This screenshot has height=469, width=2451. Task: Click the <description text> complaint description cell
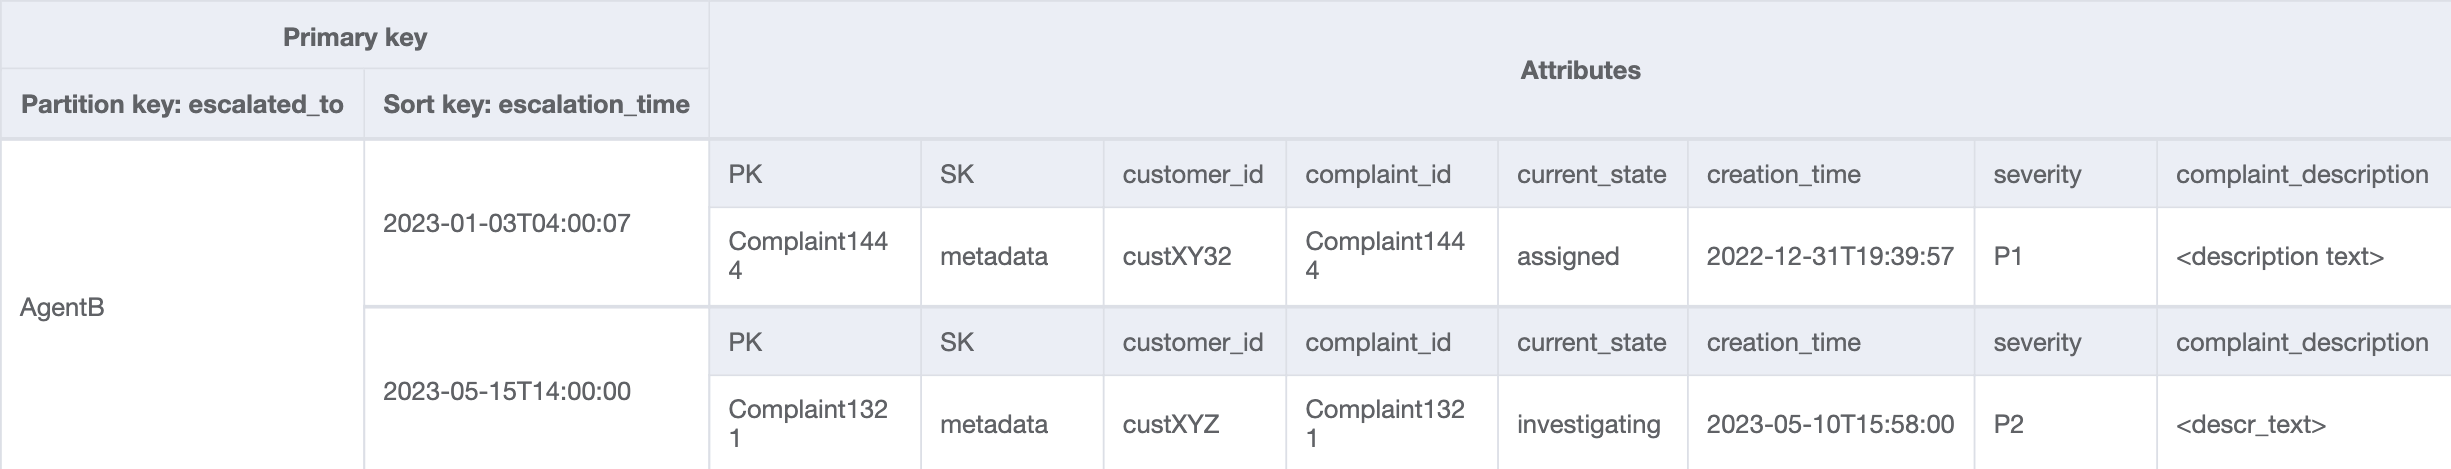click(x=2279, y=256)
